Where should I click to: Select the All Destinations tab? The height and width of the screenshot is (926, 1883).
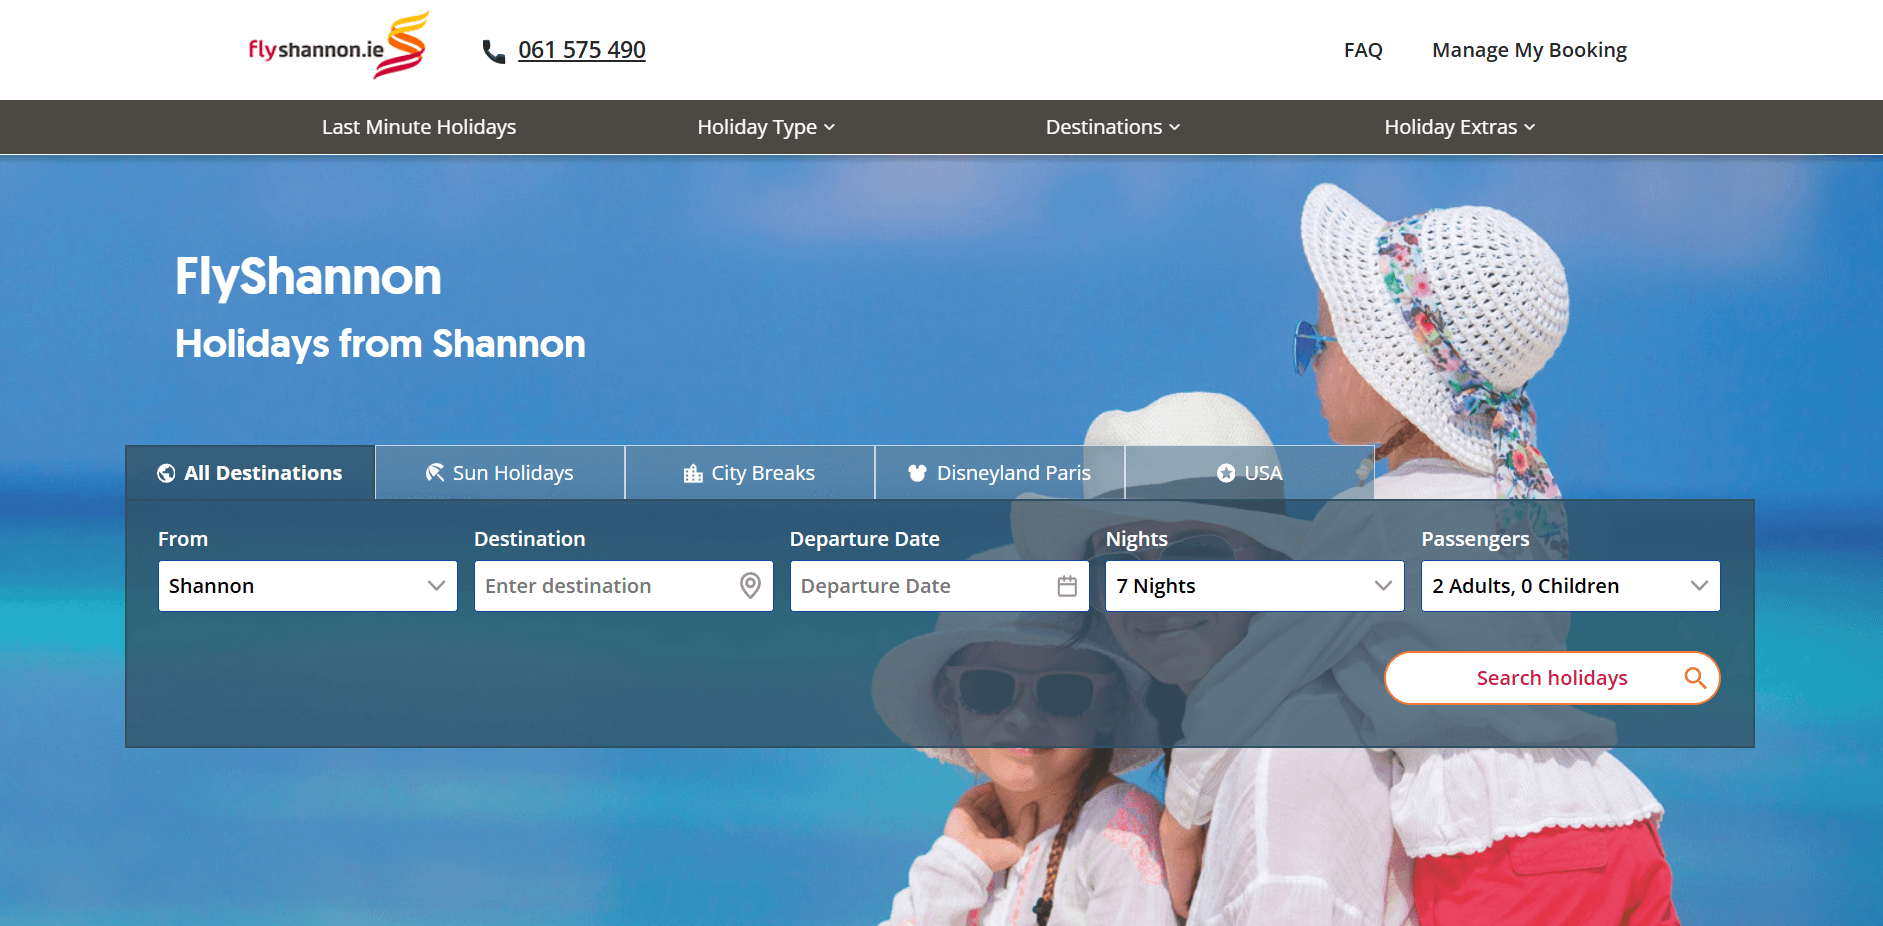(x=250, y=473)
